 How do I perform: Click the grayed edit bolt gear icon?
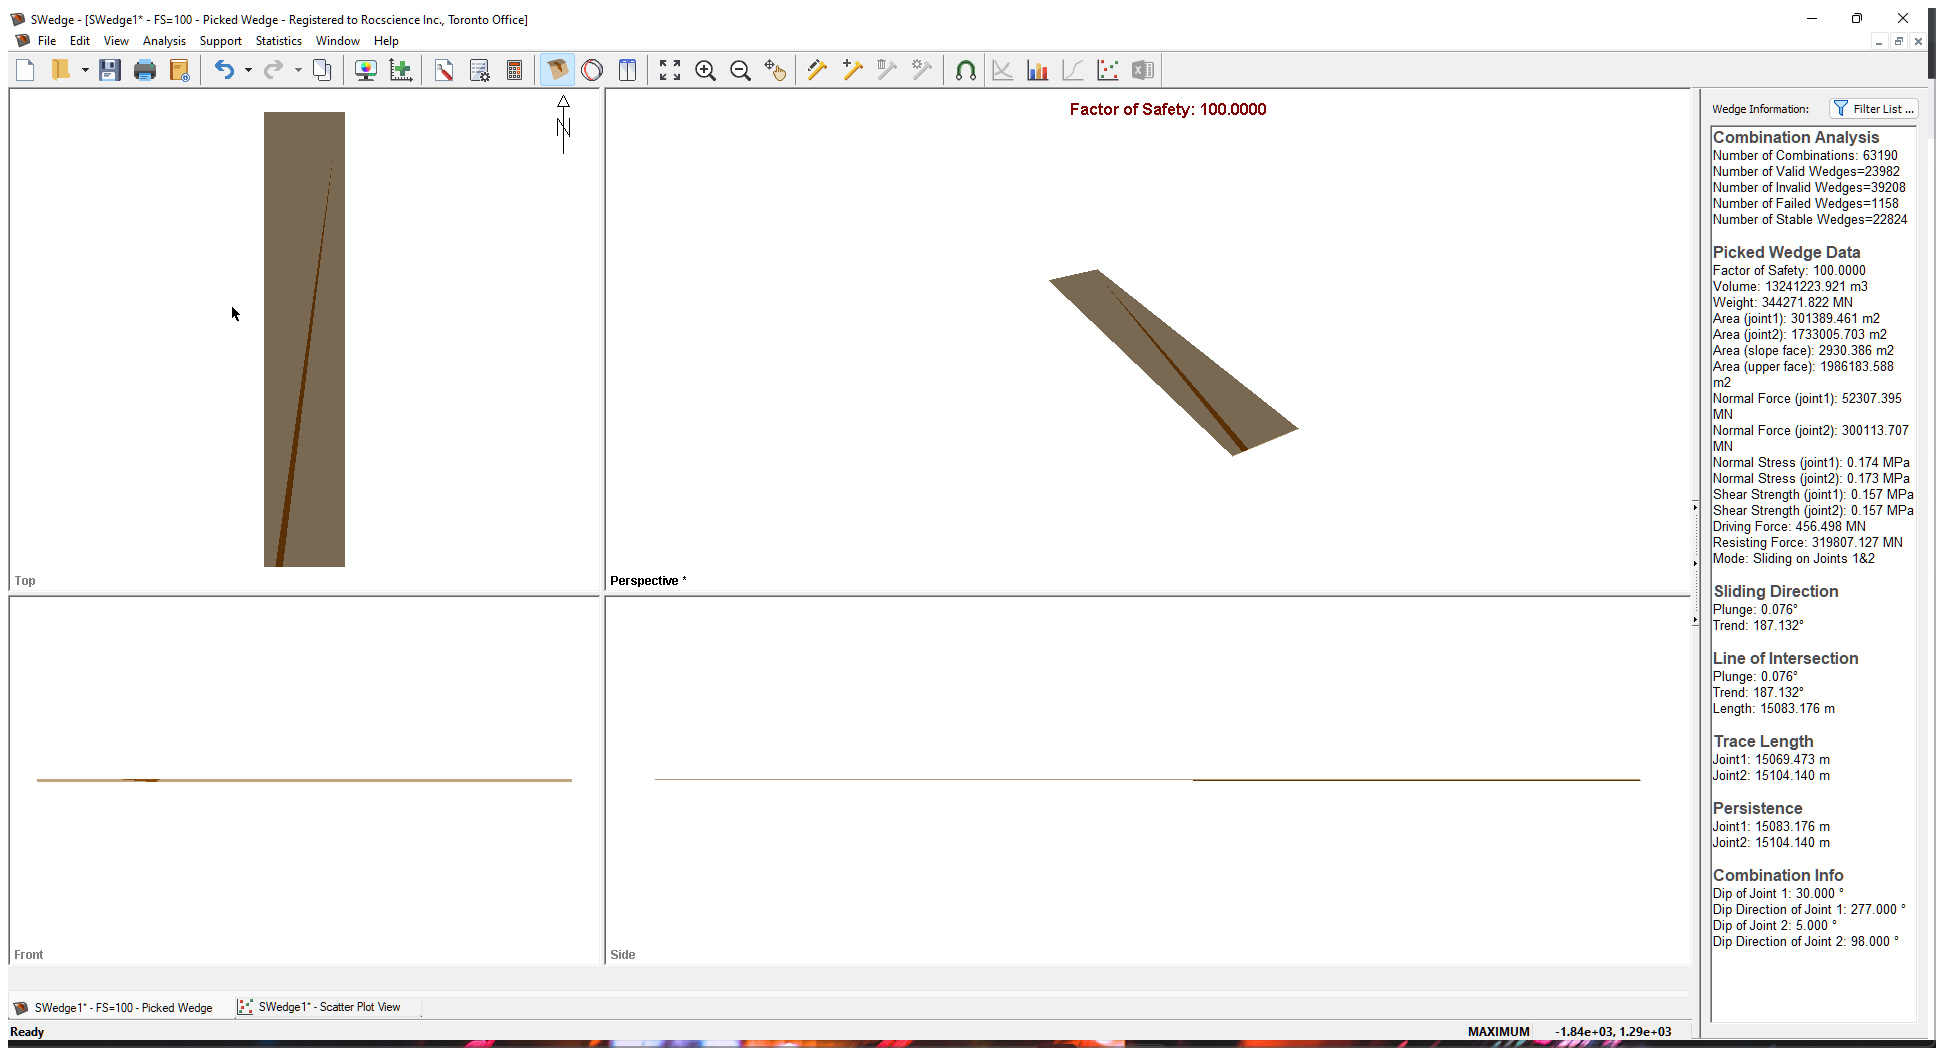[922, 70]
